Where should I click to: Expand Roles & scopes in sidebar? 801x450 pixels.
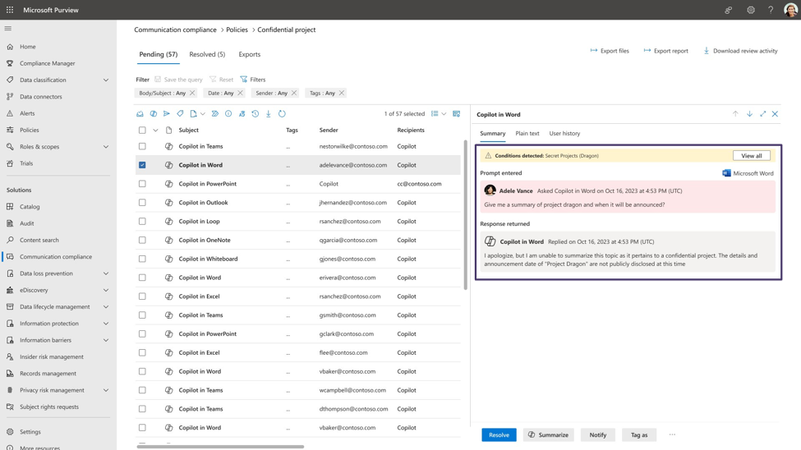click(106, 147)
